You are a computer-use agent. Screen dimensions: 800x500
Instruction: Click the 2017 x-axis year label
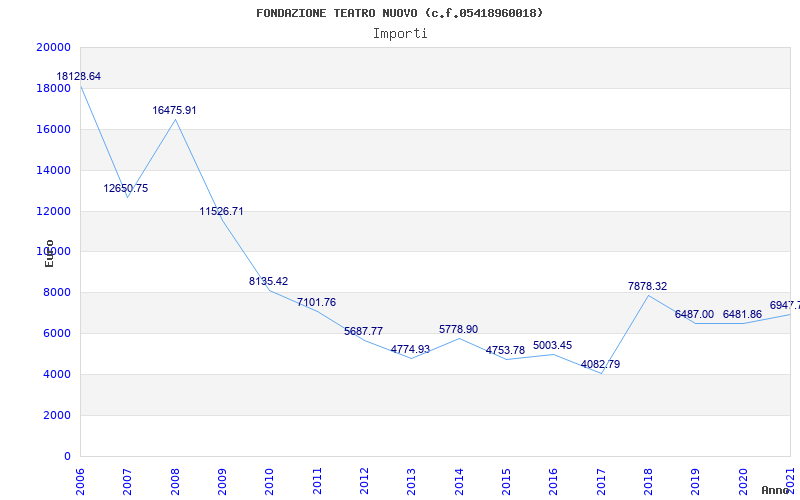click(601, 481)
